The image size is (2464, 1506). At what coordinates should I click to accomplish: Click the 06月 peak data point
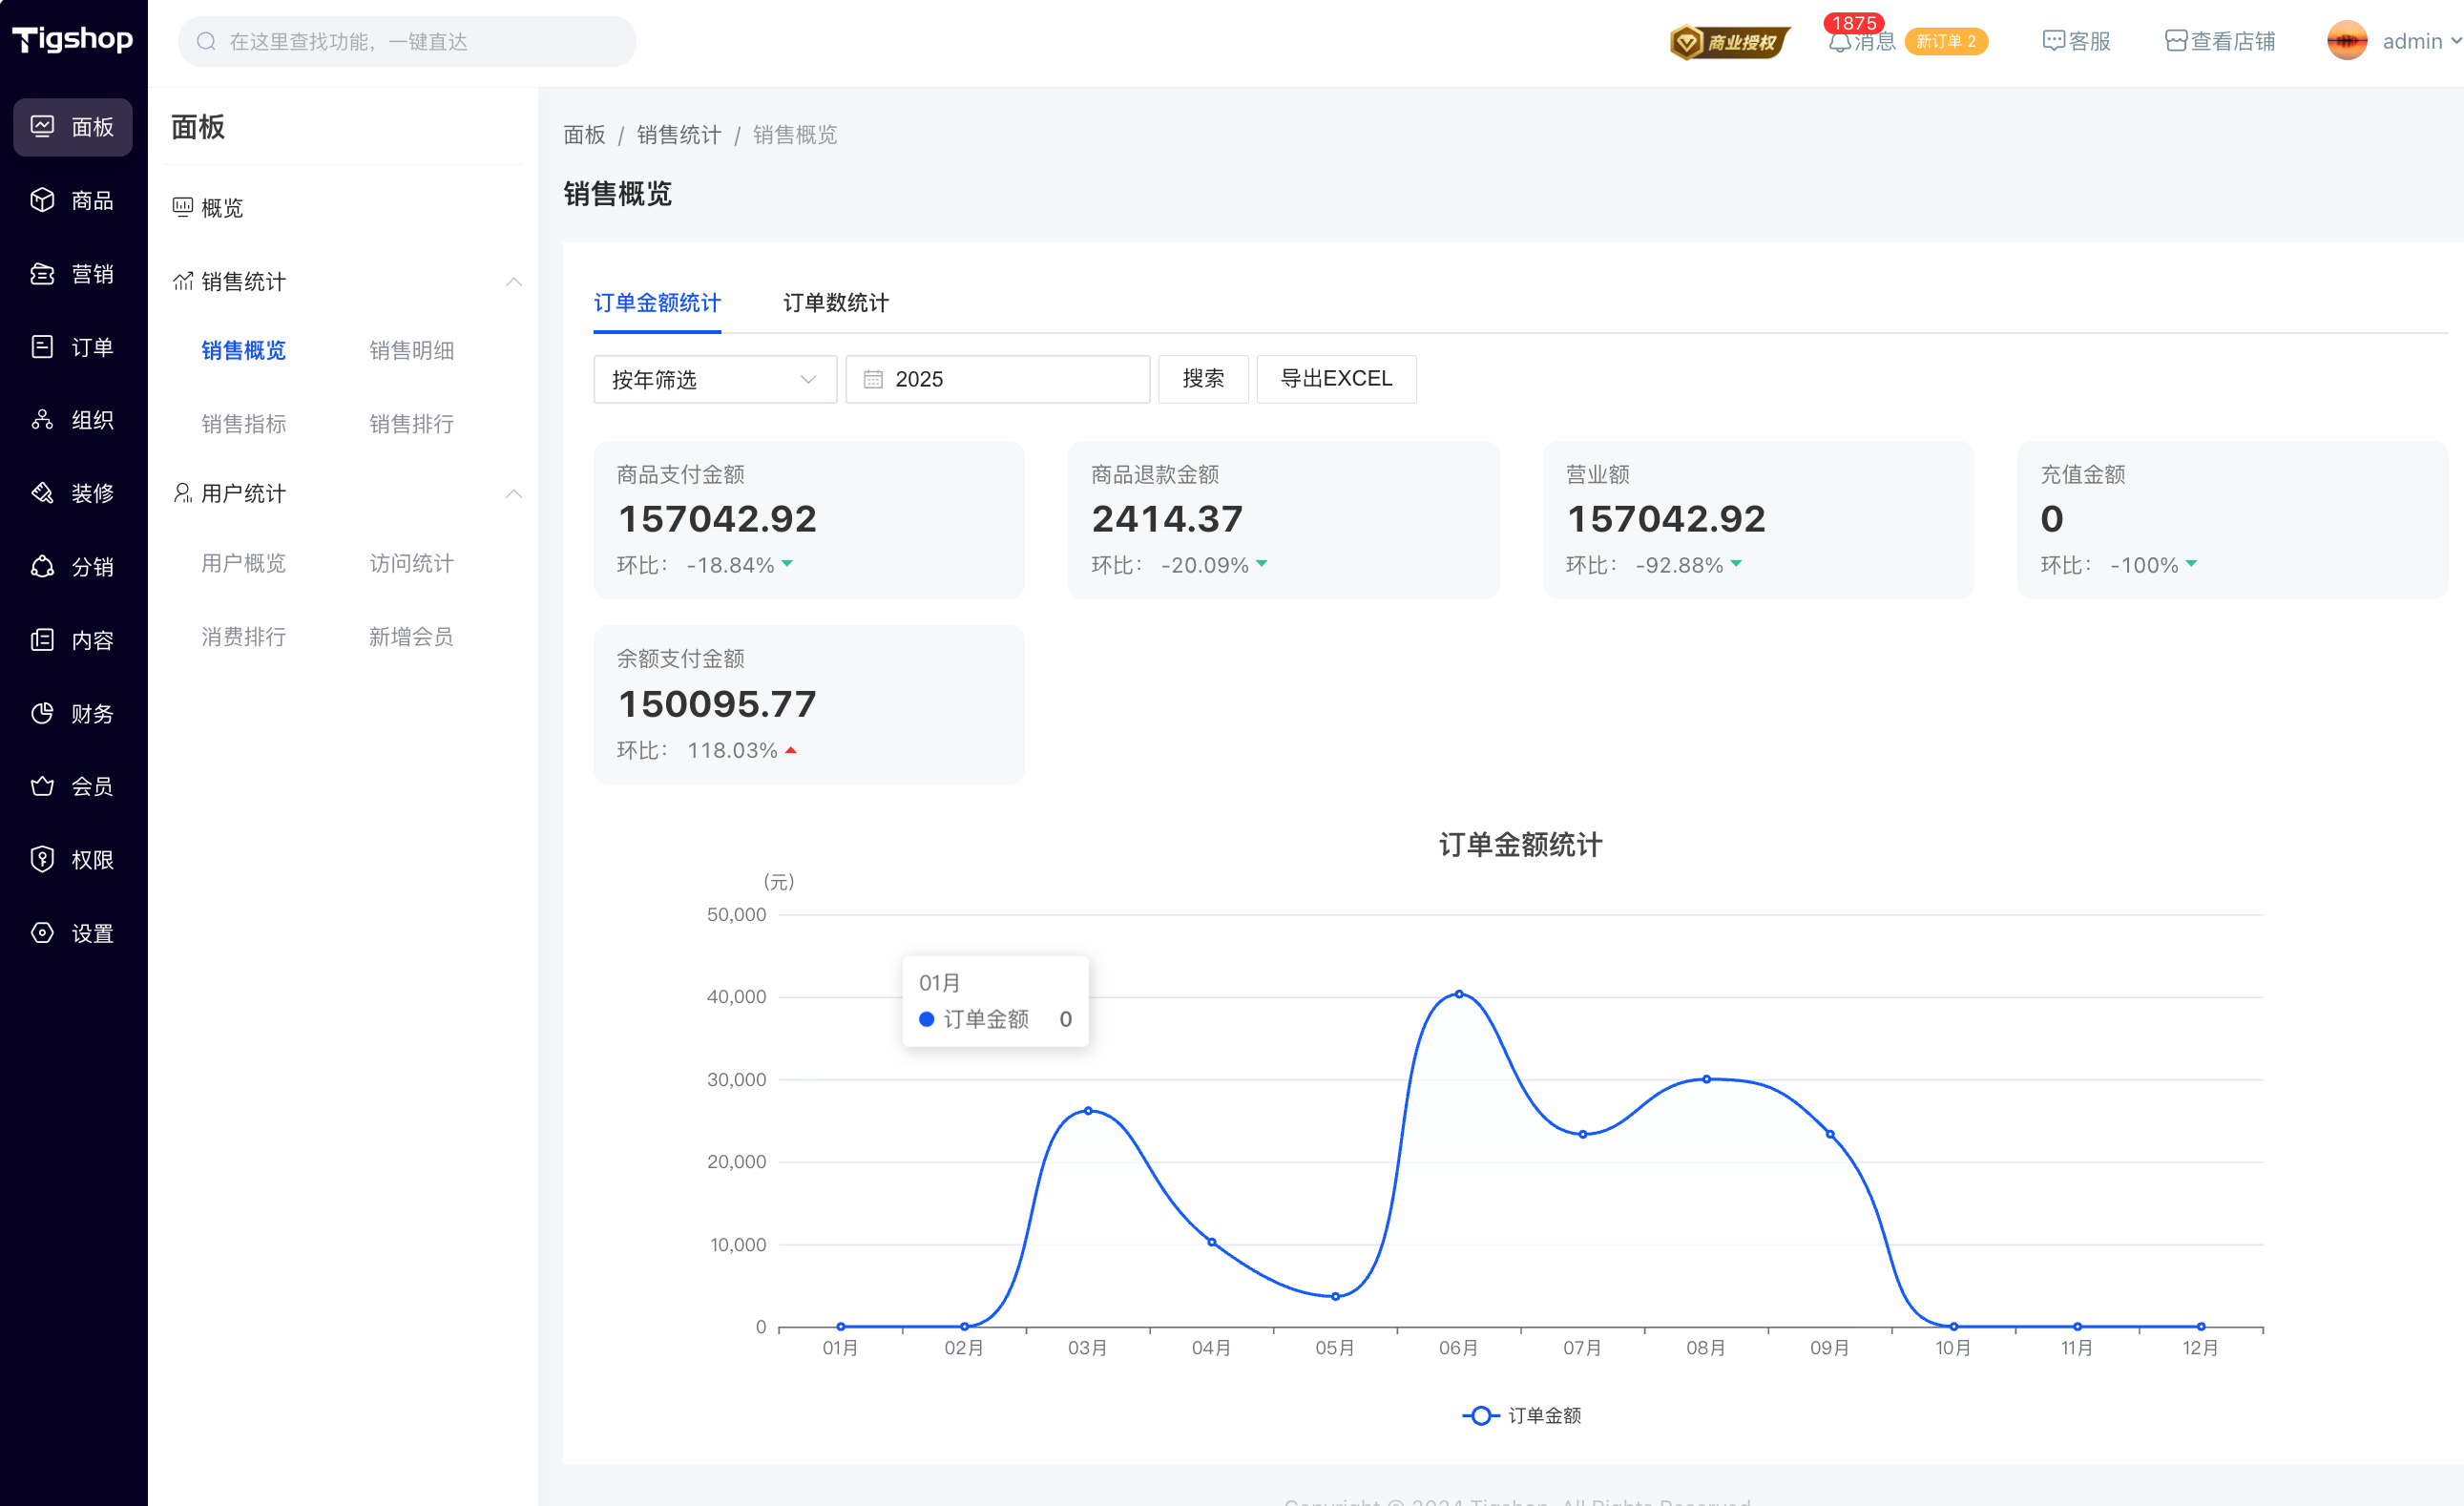1459,994
